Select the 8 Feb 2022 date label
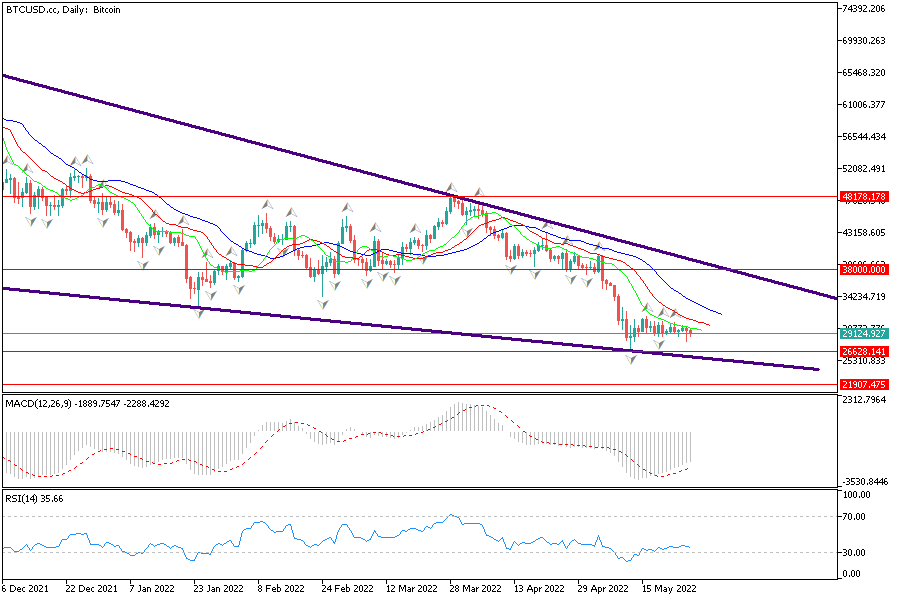Viewport: 900px width, 600px height. [281, 589]
